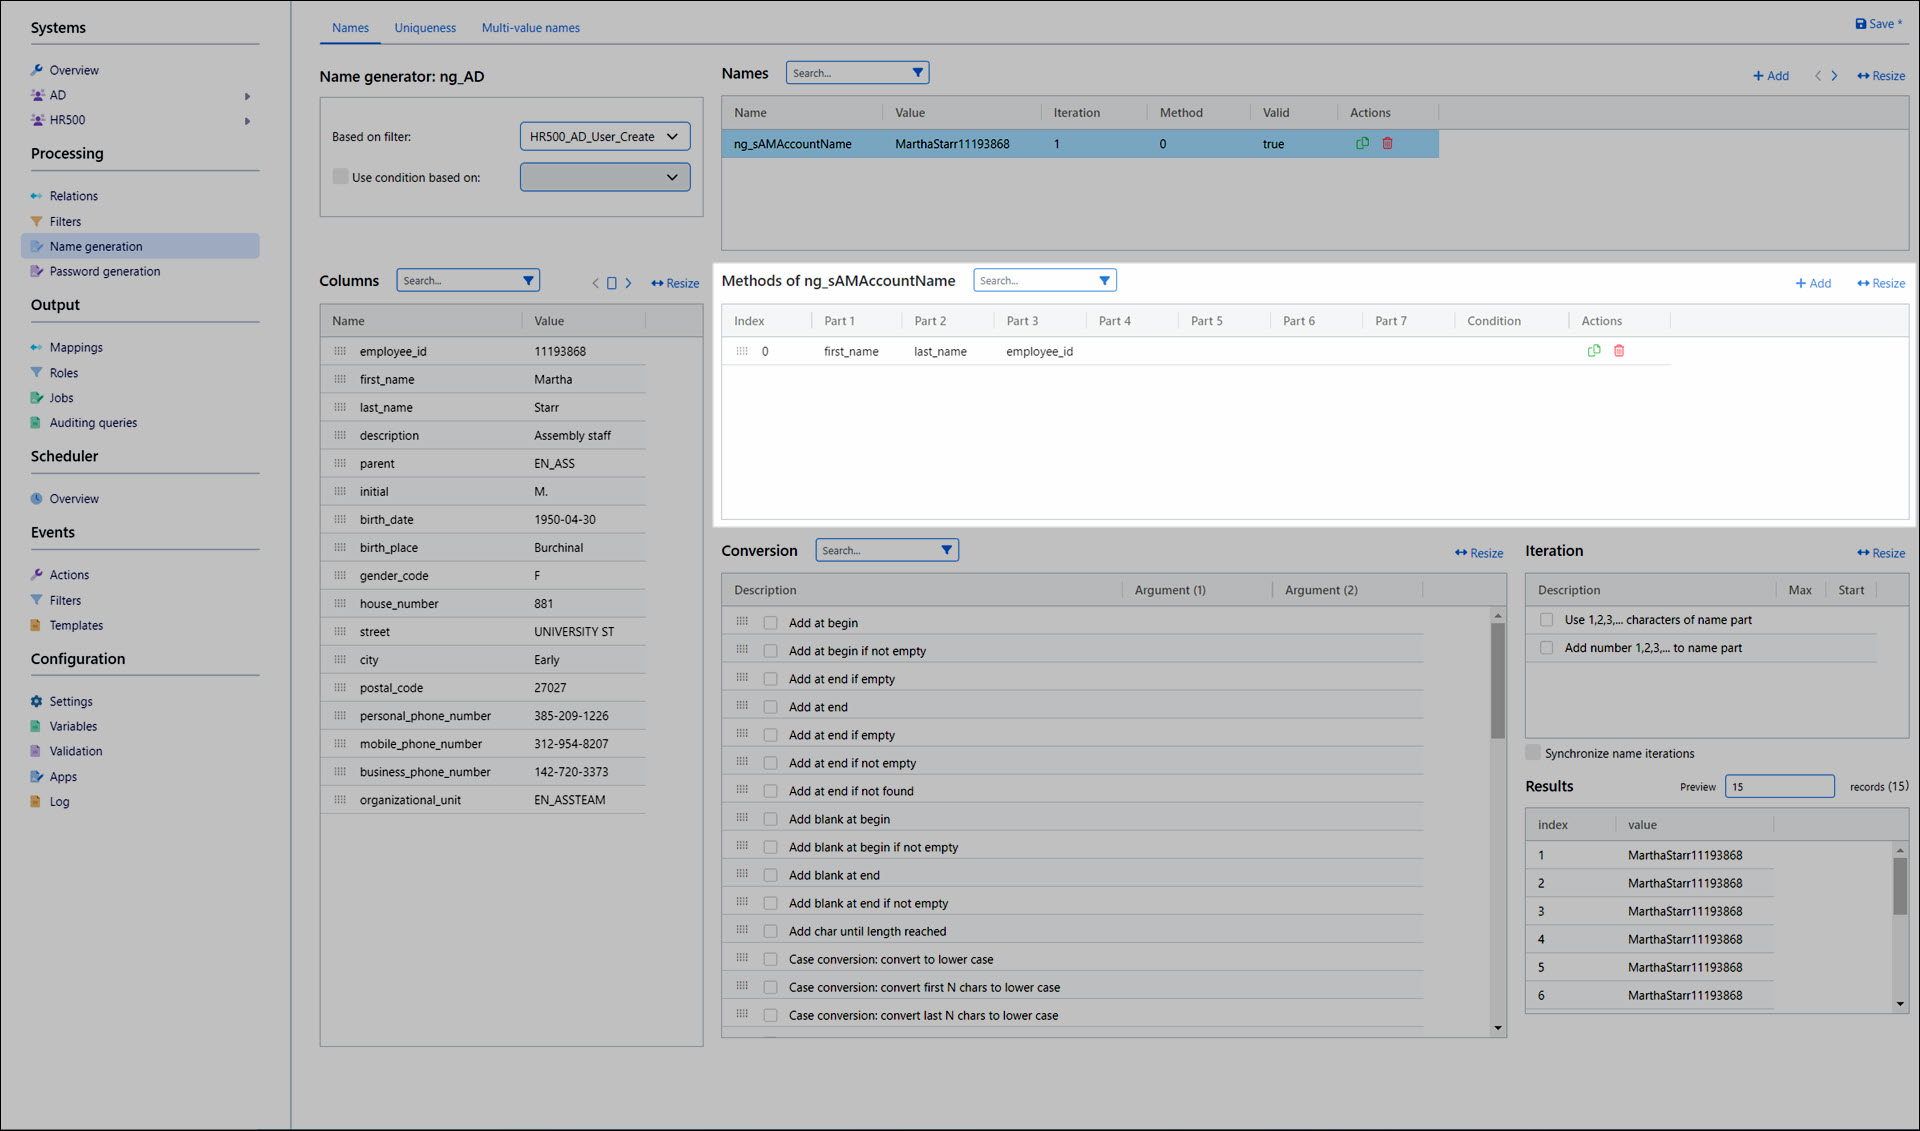Duplicate method index 0 row

pyautogui.click(x=1594, y=351)
